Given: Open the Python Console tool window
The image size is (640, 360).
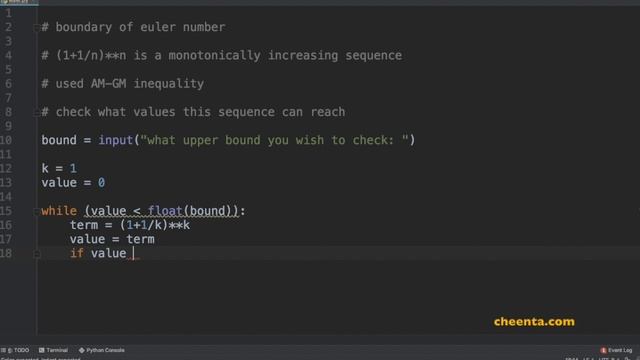Looking at the screenshot, I should pos(101,350).
